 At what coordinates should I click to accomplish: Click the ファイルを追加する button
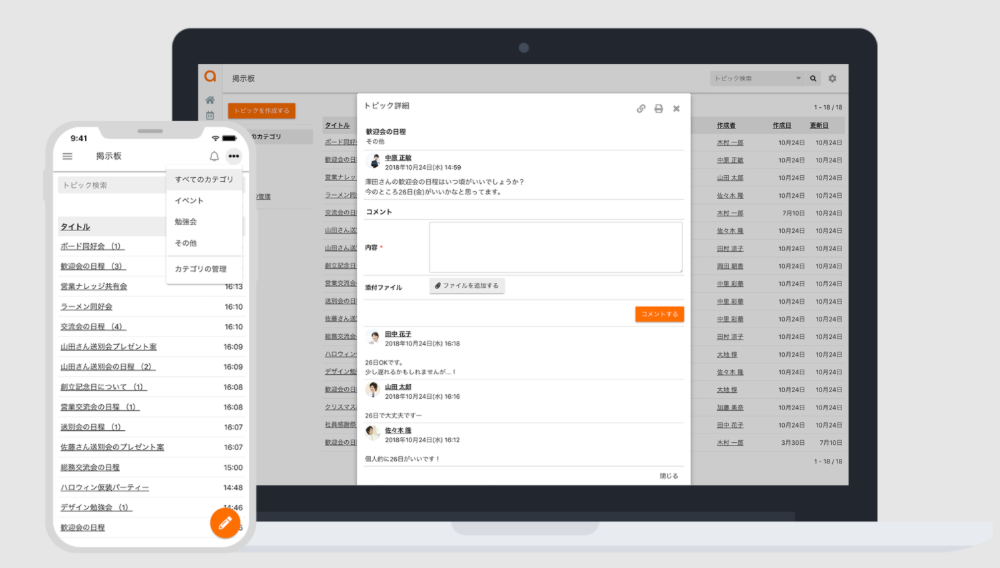click(467, 286)
